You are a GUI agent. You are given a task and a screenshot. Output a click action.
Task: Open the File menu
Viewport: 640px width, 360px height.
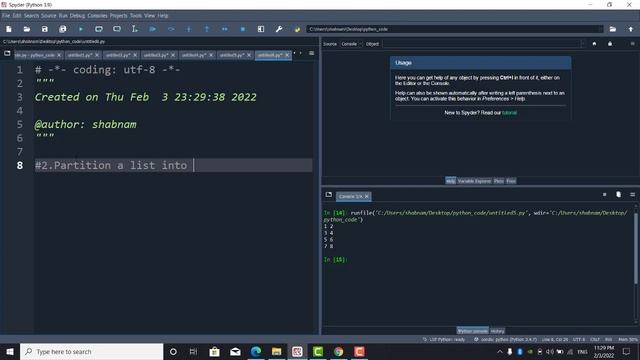(x=6, y=16)
